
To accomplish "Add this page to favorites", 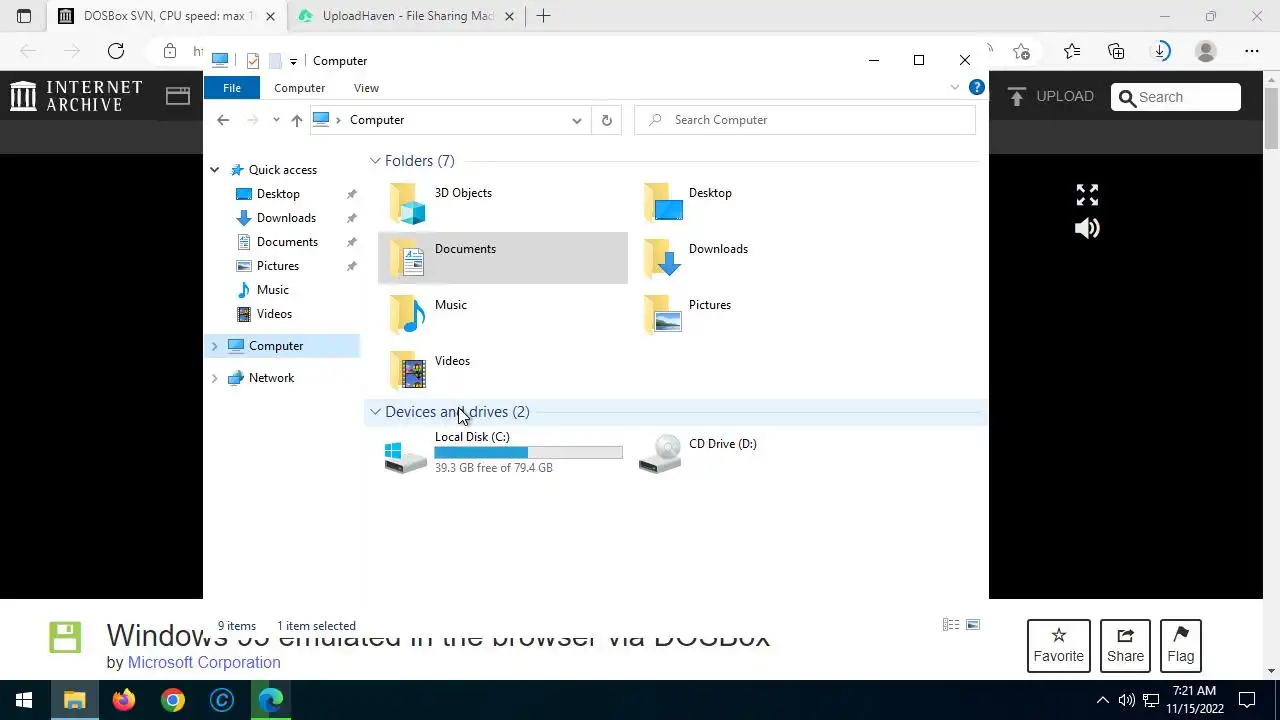I will (x=1021, y=51).
